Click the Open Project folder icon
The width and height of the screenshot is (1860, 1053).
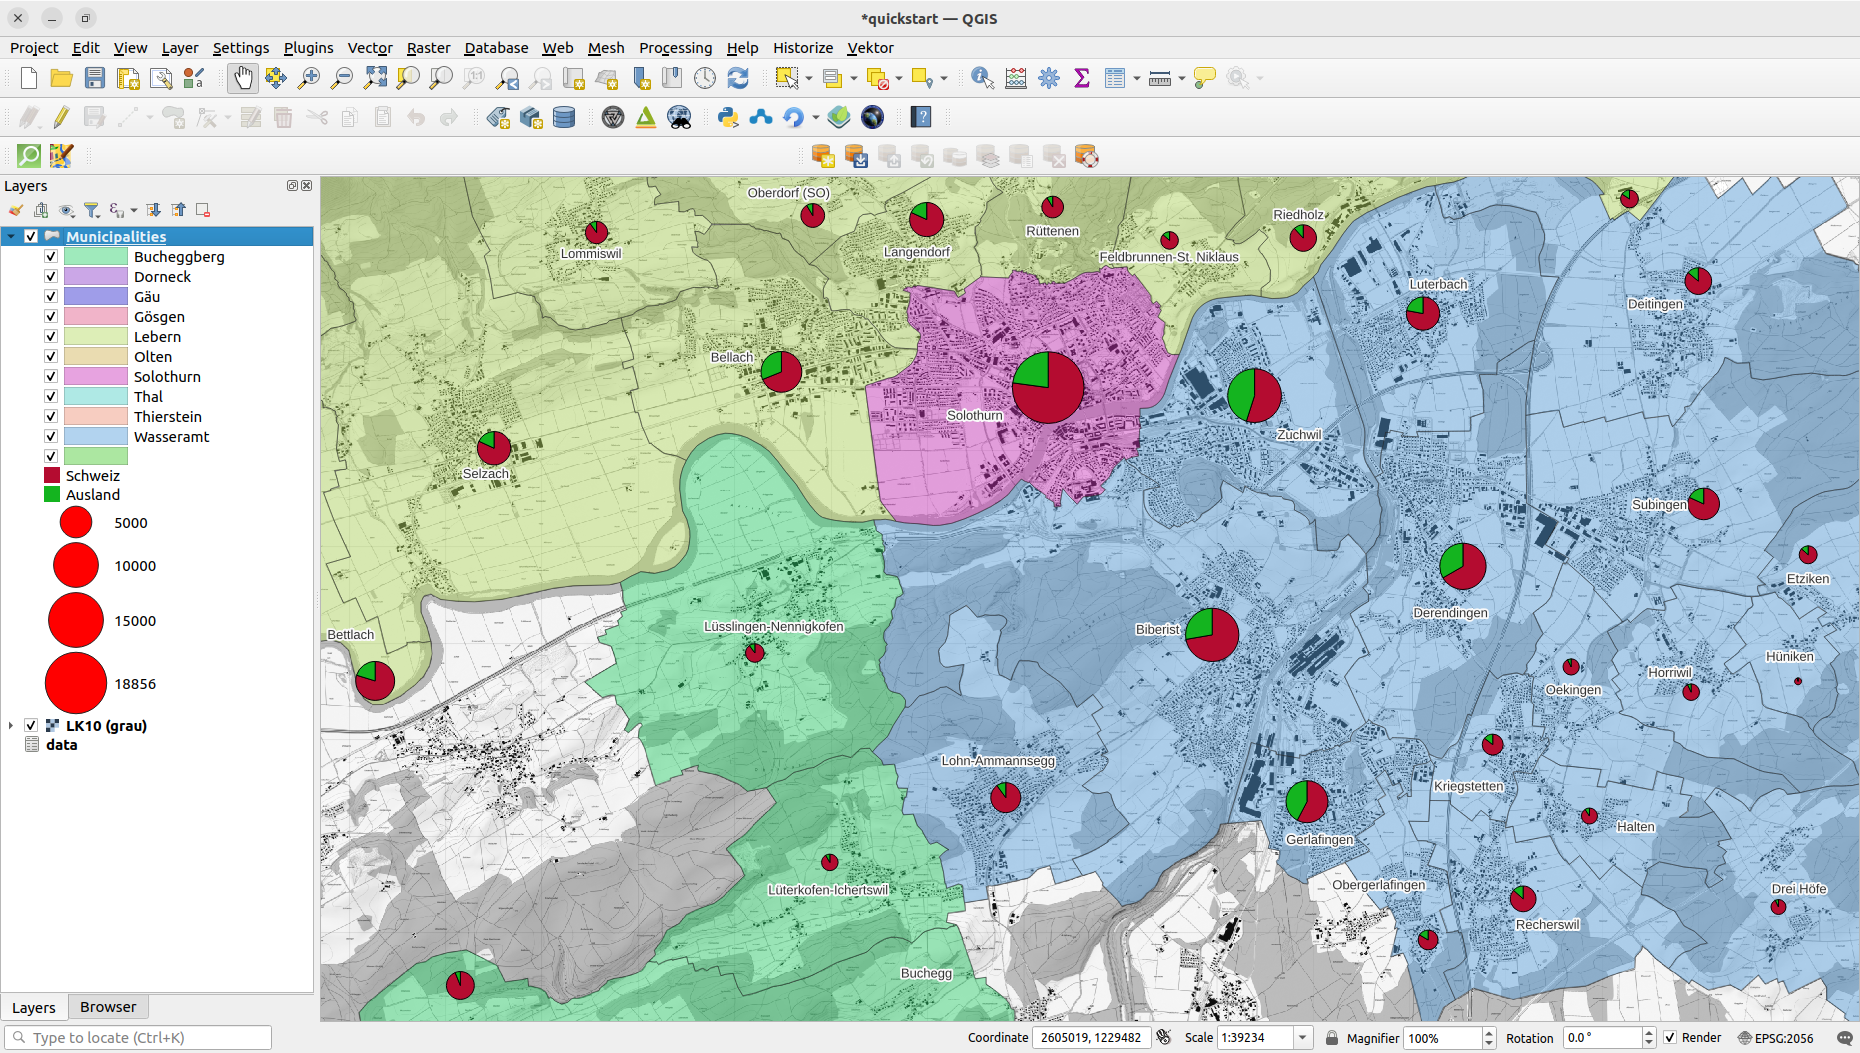62,78
